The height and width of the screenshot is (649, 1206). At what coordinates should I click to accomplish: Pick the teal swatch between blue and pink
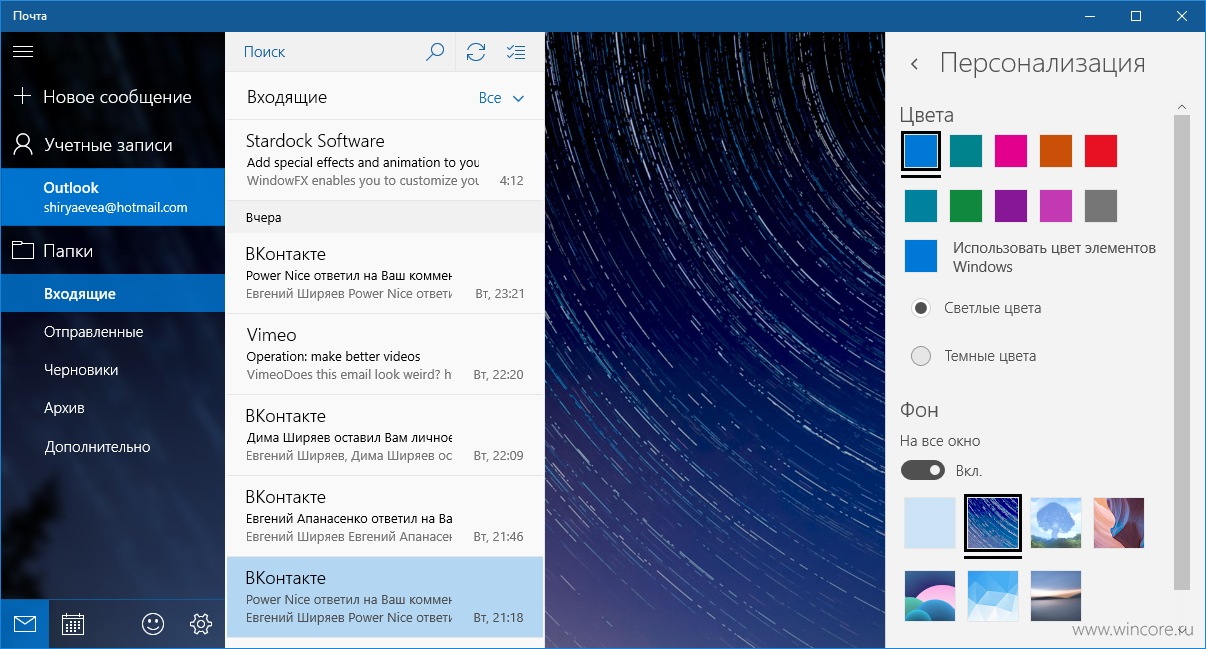[x=966, y=151]
